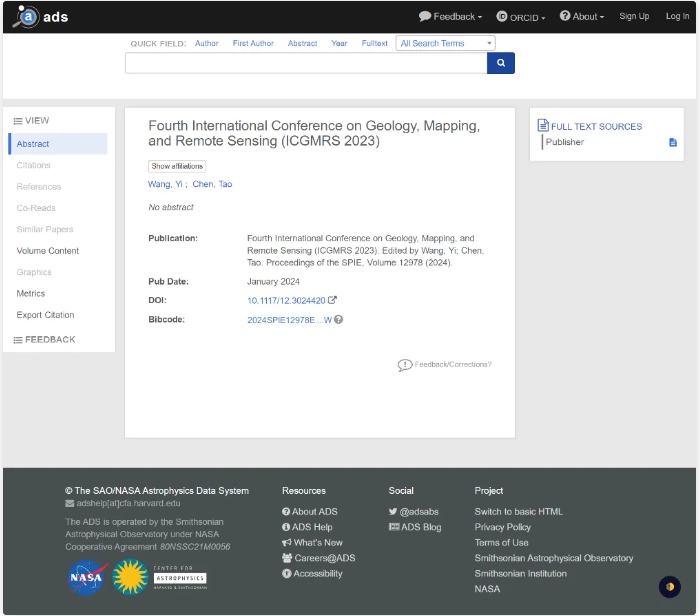The width and height of the screenshot is (700, 616).
Task: Open the NASA footer text link
Action: point(487,589)
